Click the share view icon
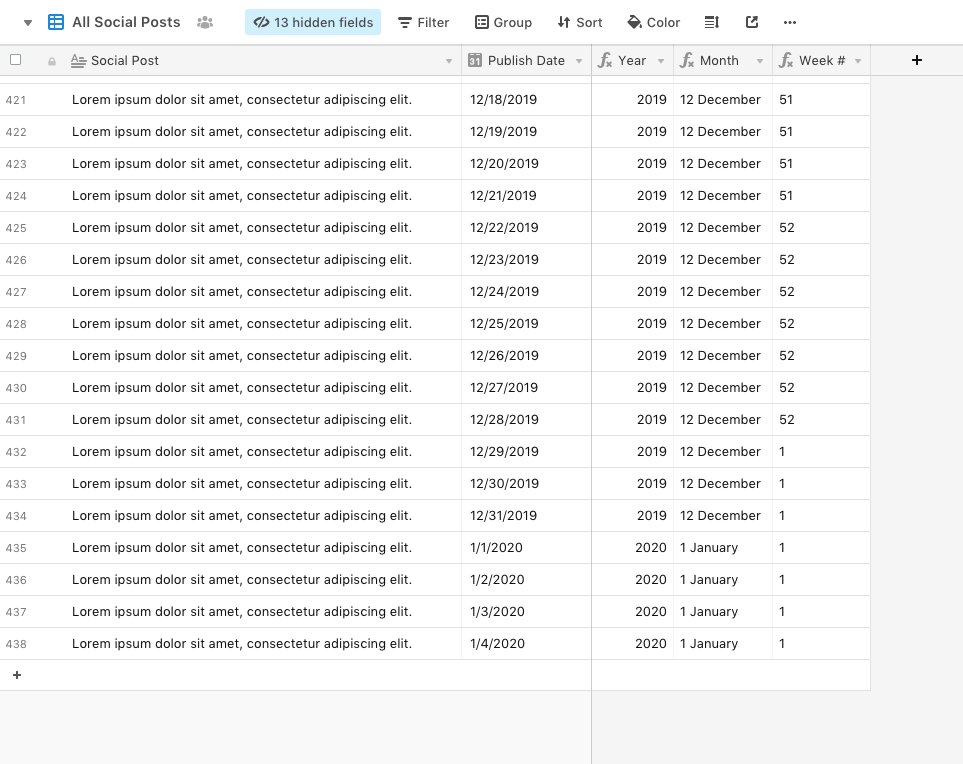 pyautogui.click(x=752, y=22)
